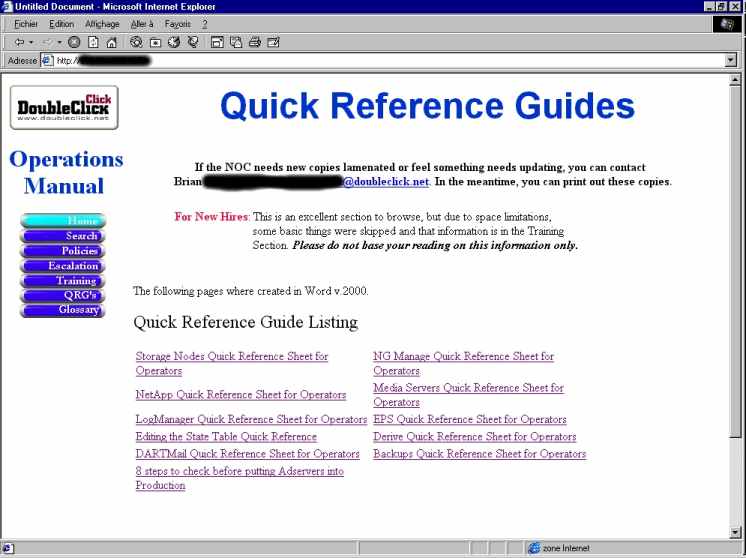Click the greyed Forward arrow button
This screenshot has width=746, height=558.
click(48, 42)
